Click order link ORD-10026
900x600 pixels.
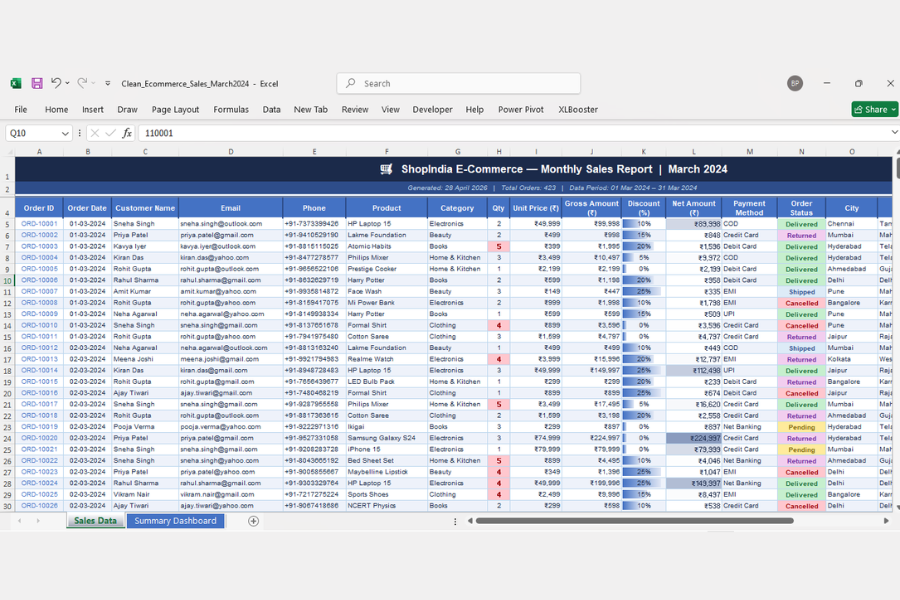[x=39, y=506]
